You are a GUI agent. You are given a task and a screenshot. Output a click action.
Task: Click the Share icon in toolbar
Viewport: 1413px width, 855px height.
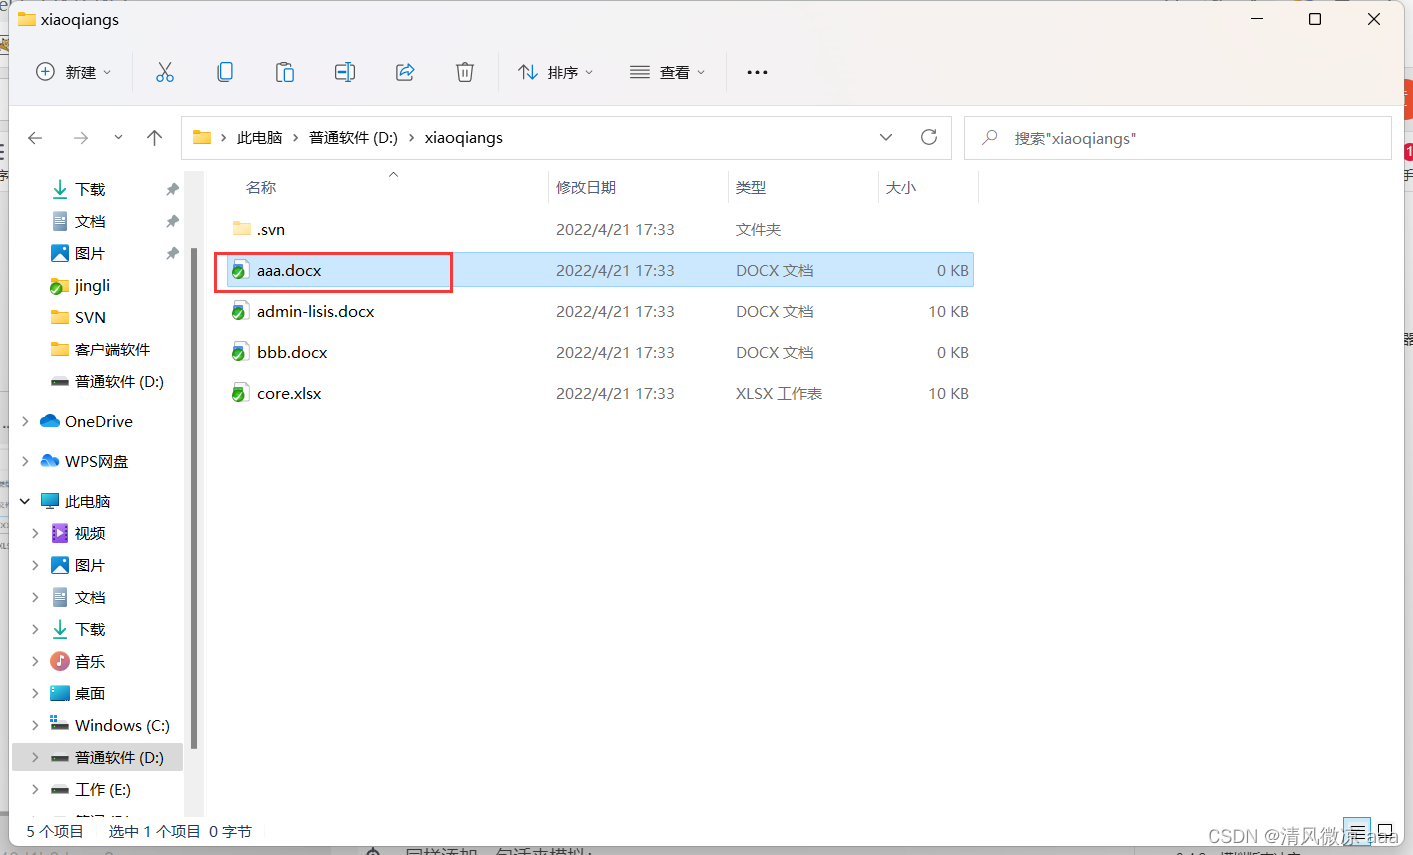point(405,72)
